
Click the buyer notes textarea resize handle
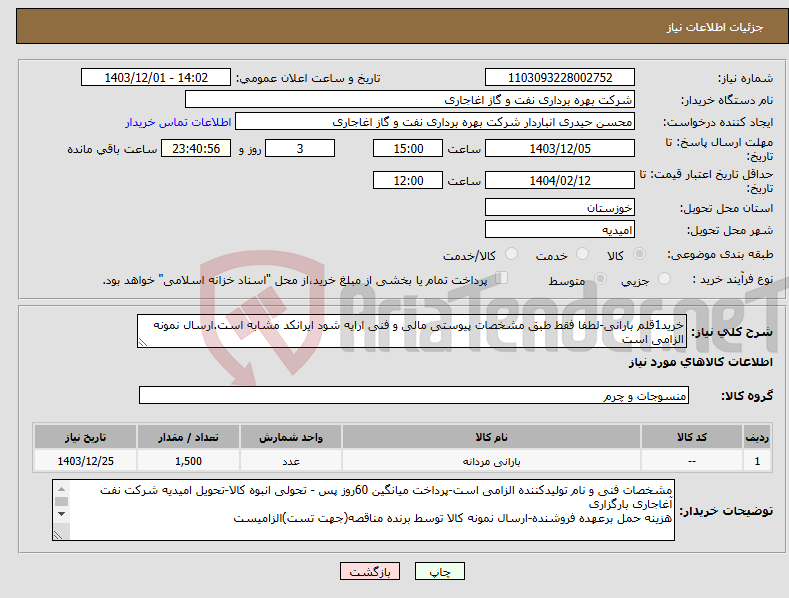(58, 536)
